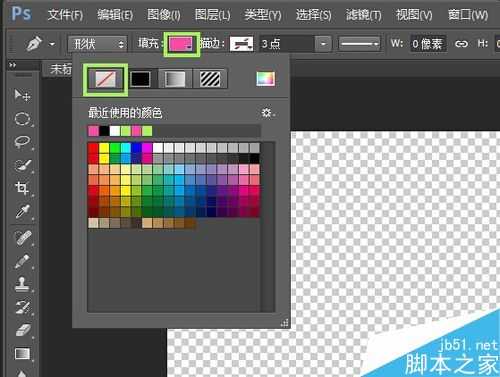Screen dimensions: 500x377
Task: Open the 滤镜(T) menu
Action: tap(364, 15)
